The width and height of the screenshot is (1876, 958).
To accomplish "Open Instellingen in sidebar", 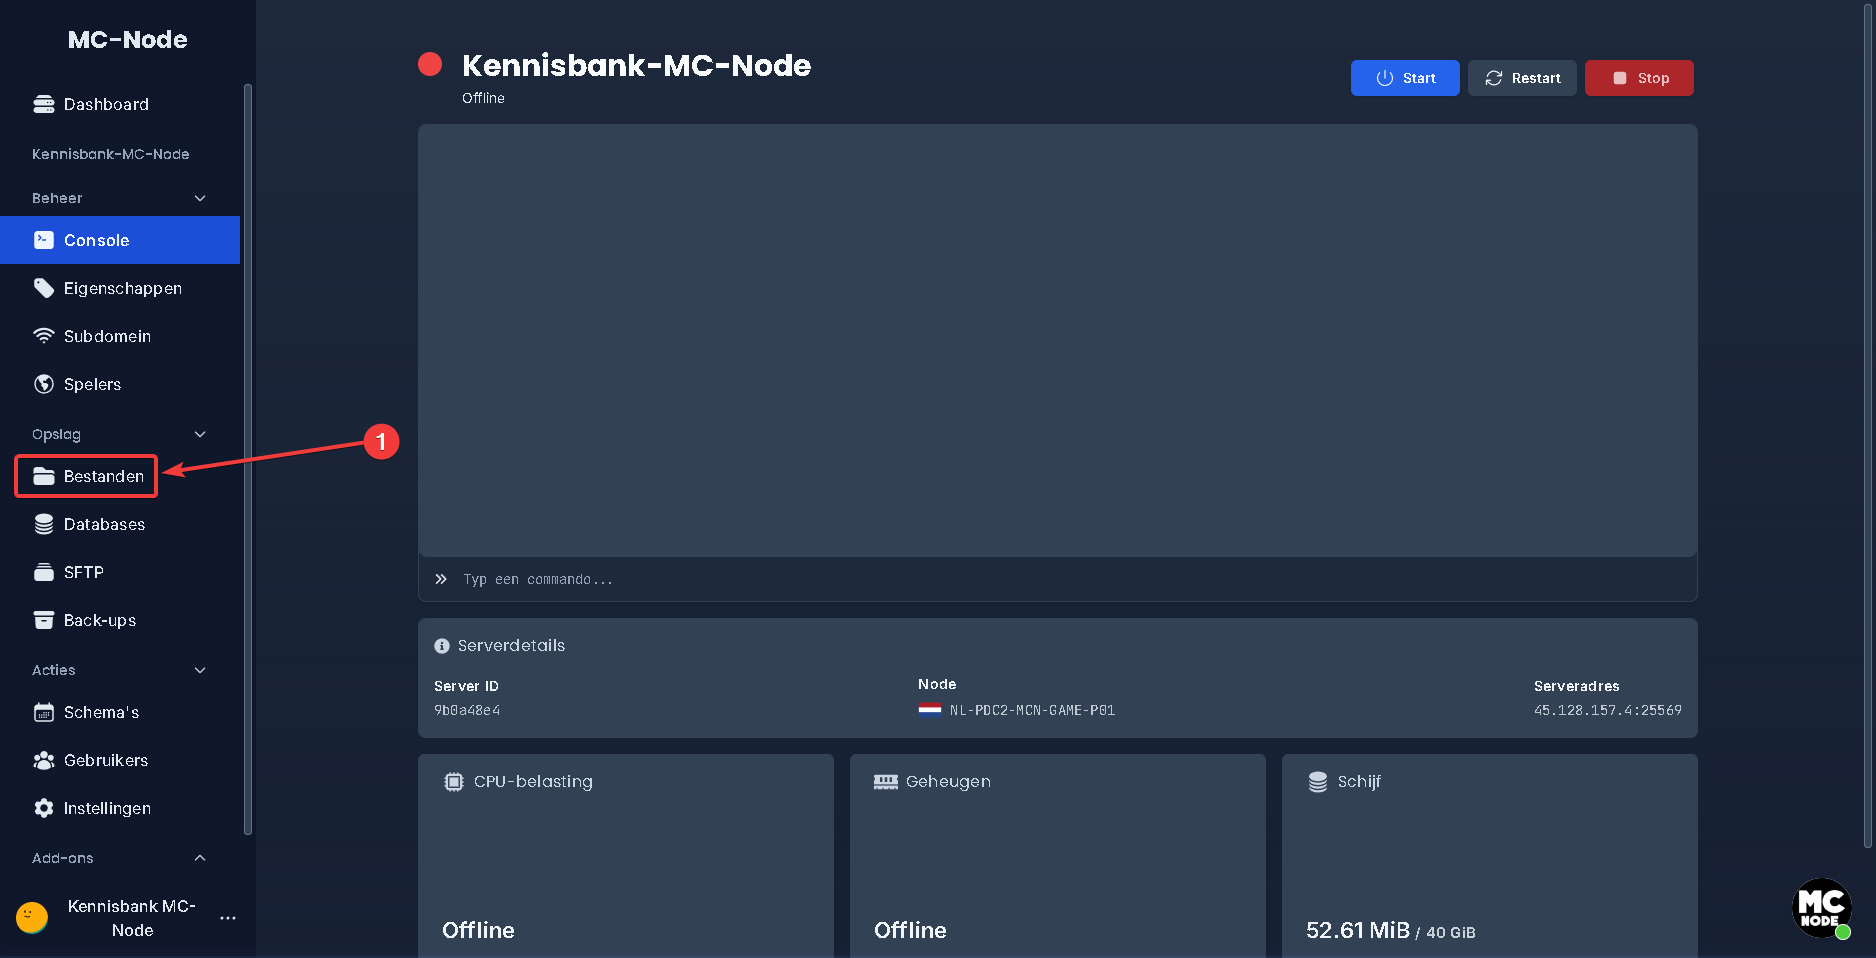I will (x=120, y=808).
